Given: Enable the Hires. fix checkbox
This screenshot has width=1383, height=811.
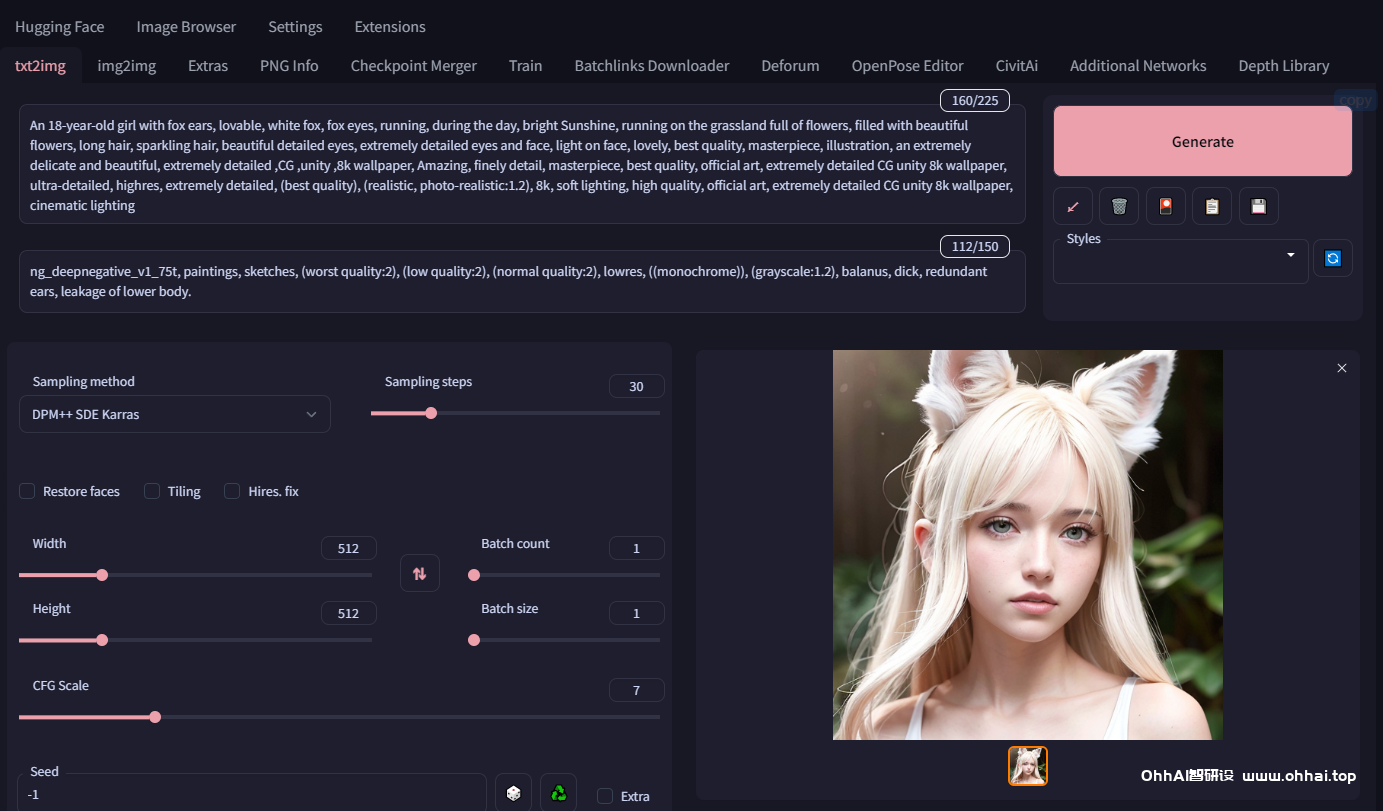Looking at the screenshot, I should 232,491.
